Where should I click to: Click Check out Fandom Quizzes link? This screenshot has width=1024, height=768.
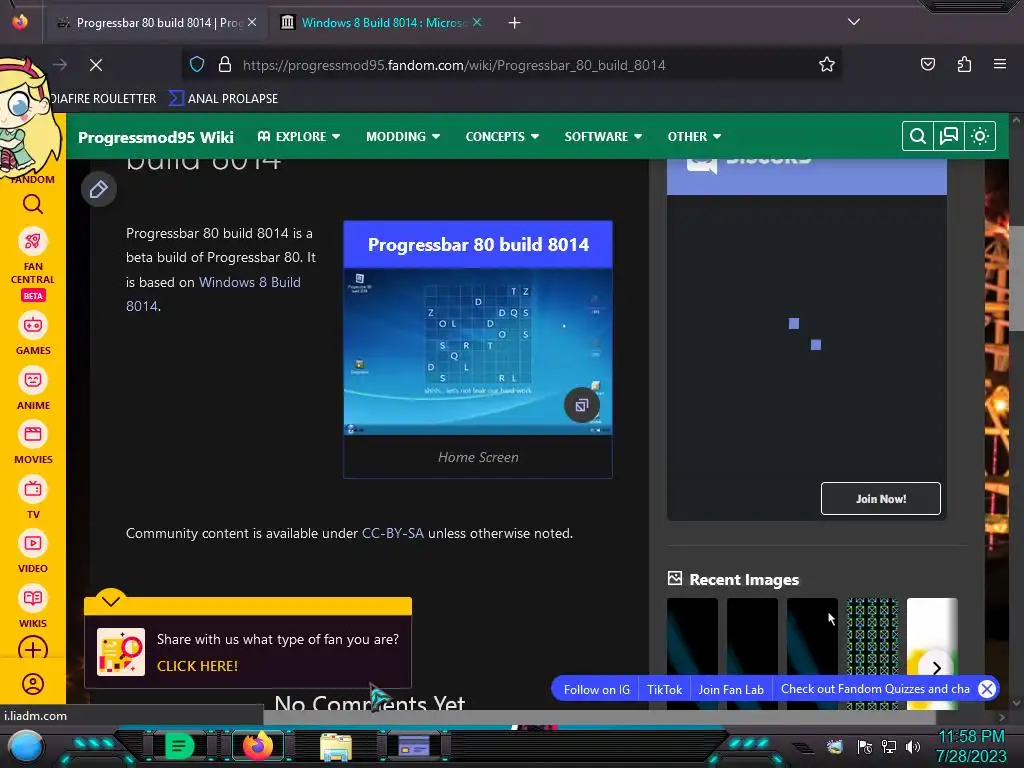point(875,689)
